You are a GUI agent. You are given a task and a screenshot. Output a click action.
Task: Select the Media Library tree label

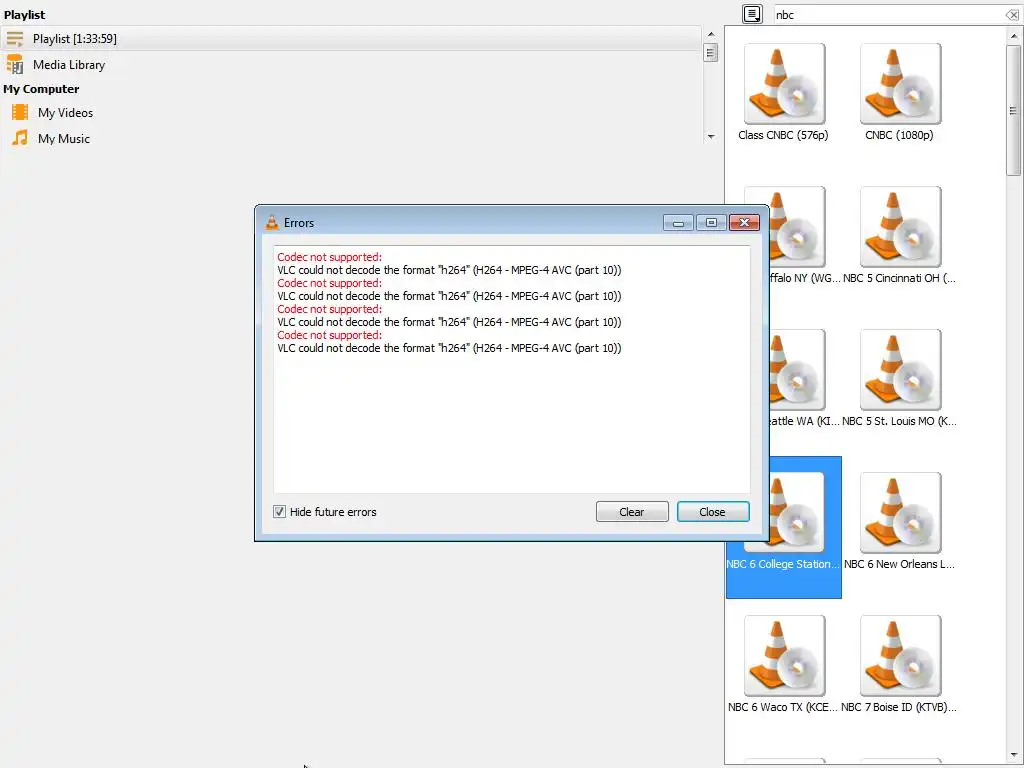(x=69, y=65)
